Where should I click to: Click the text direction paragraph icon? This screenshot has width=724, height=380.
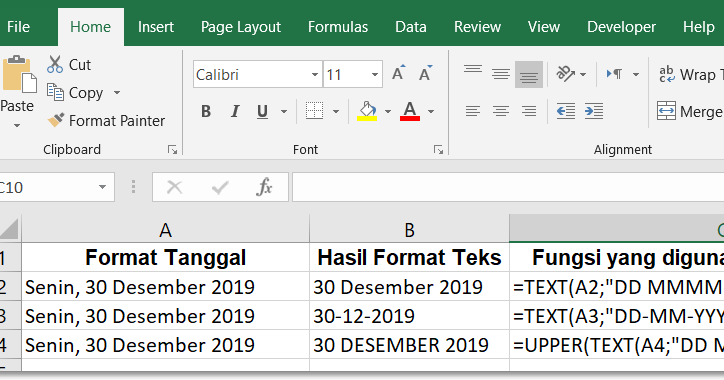coord(615,74)
